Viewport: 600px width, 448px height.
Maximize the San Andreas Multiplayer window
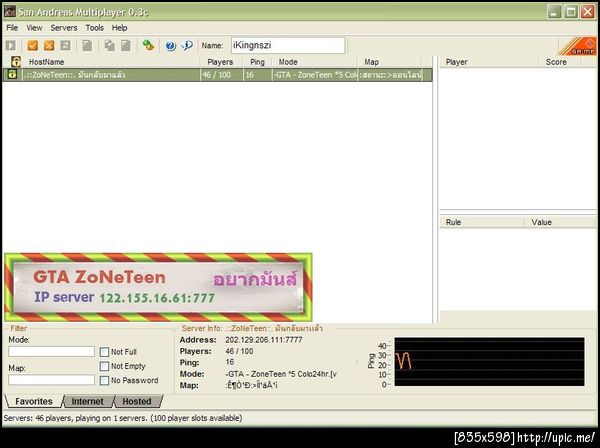571,12
